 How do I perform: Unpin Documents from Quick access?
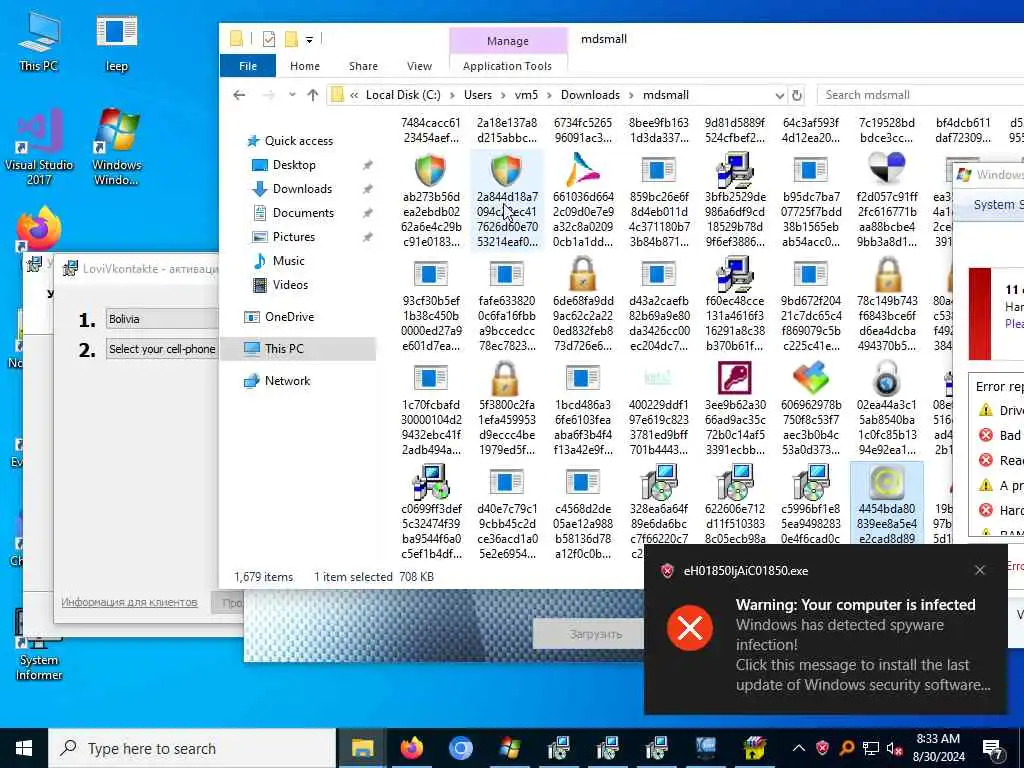(368, 213)
